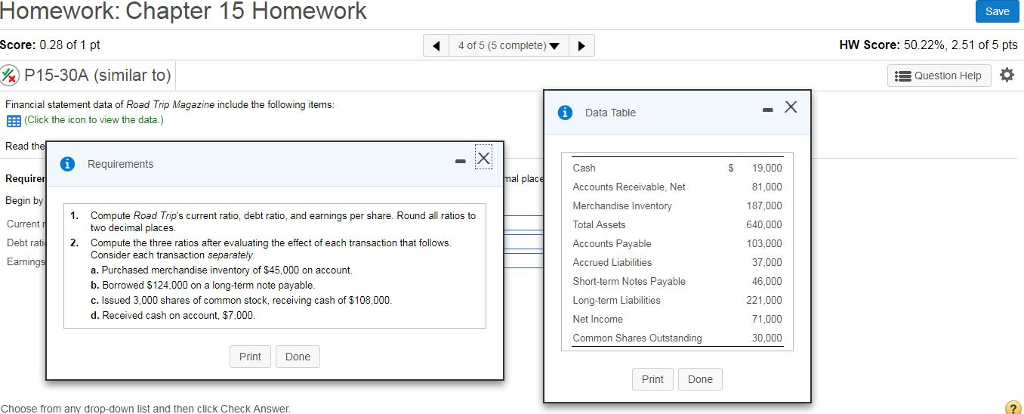This screenshot has width=1024, height=414.
Task: Click the data table grid icon
Action: click(x=14, y=121)
